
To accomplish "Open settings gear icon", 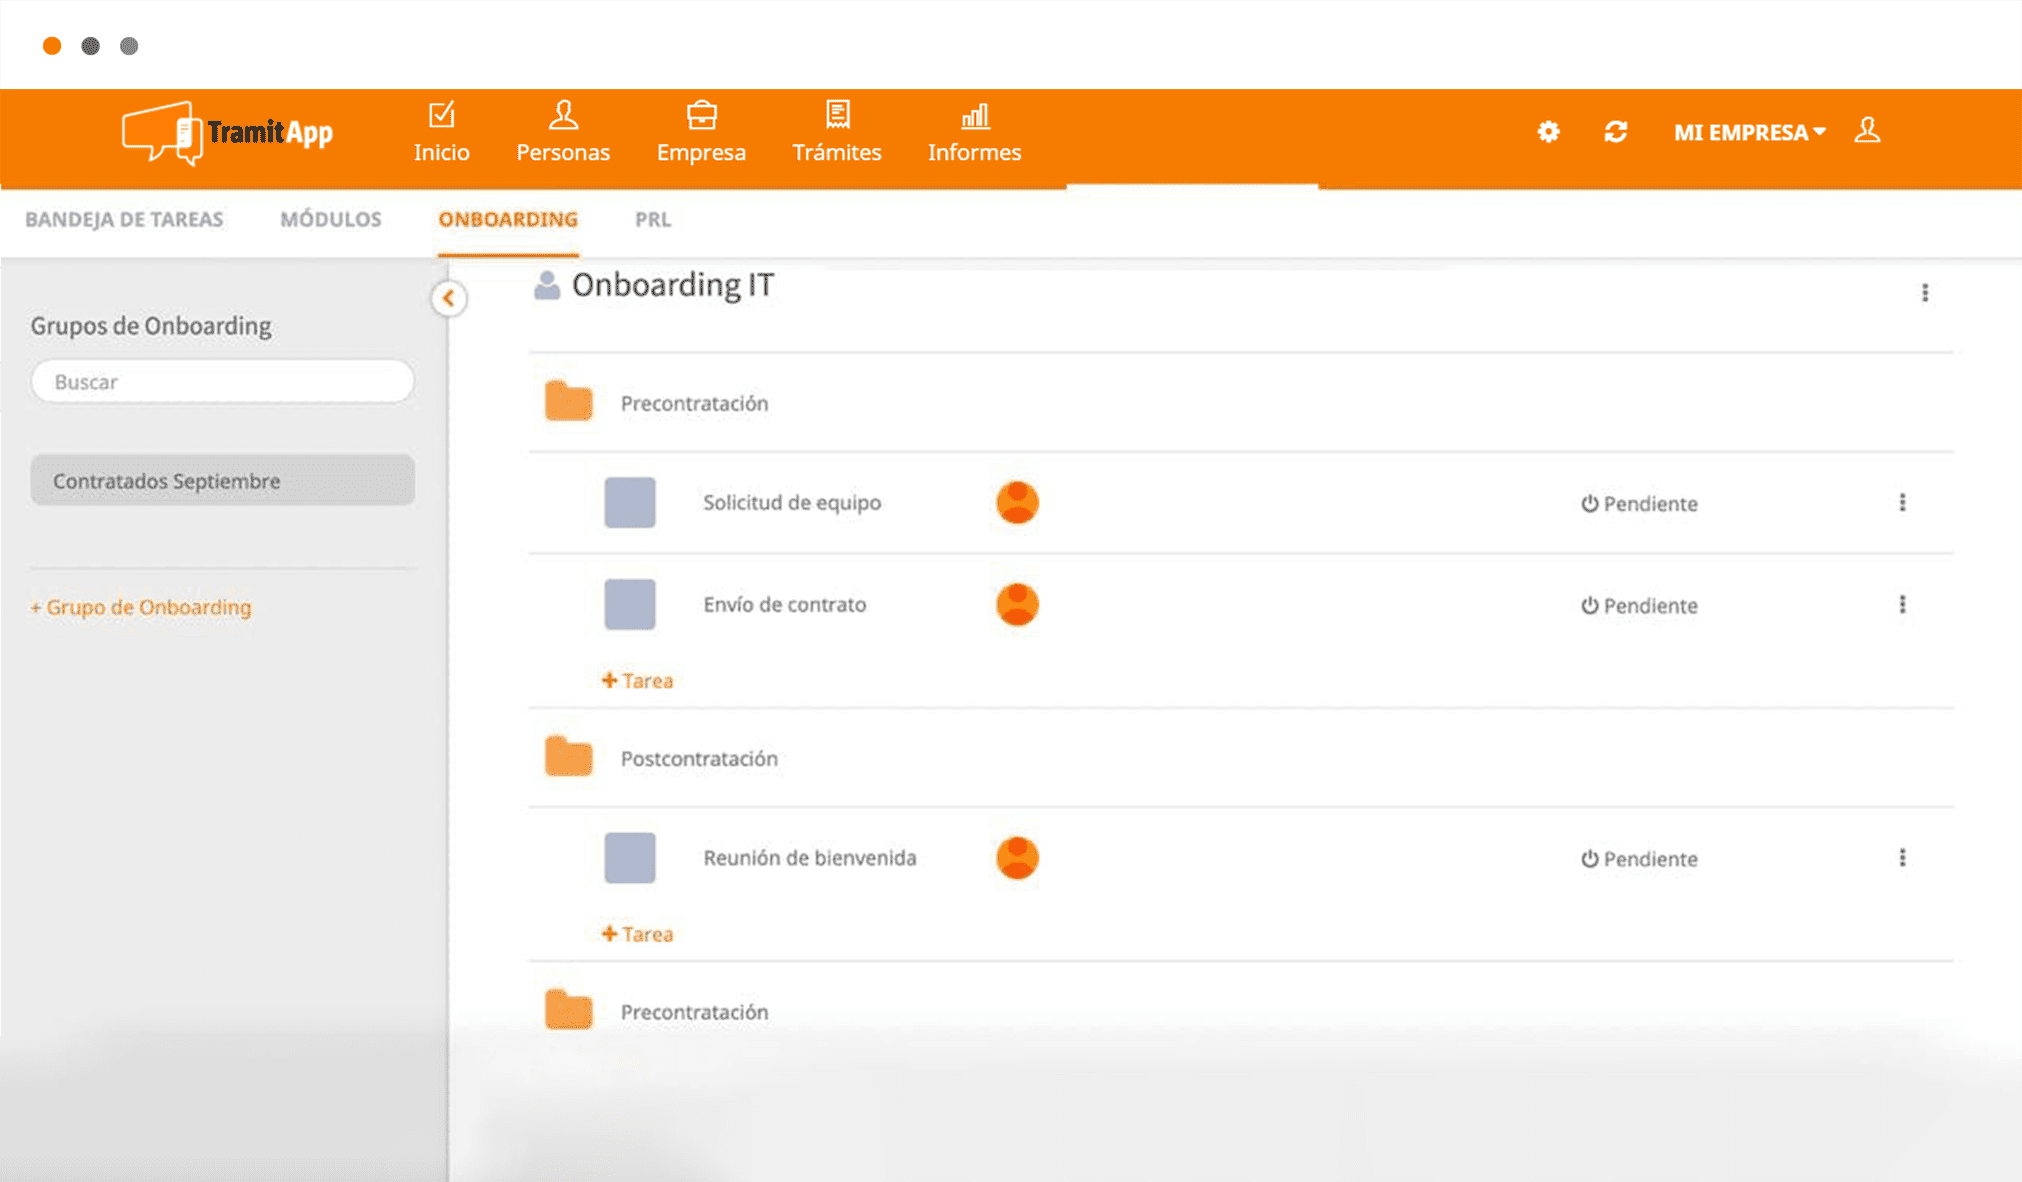I will pyautogui.click(x=1548, y=132).
